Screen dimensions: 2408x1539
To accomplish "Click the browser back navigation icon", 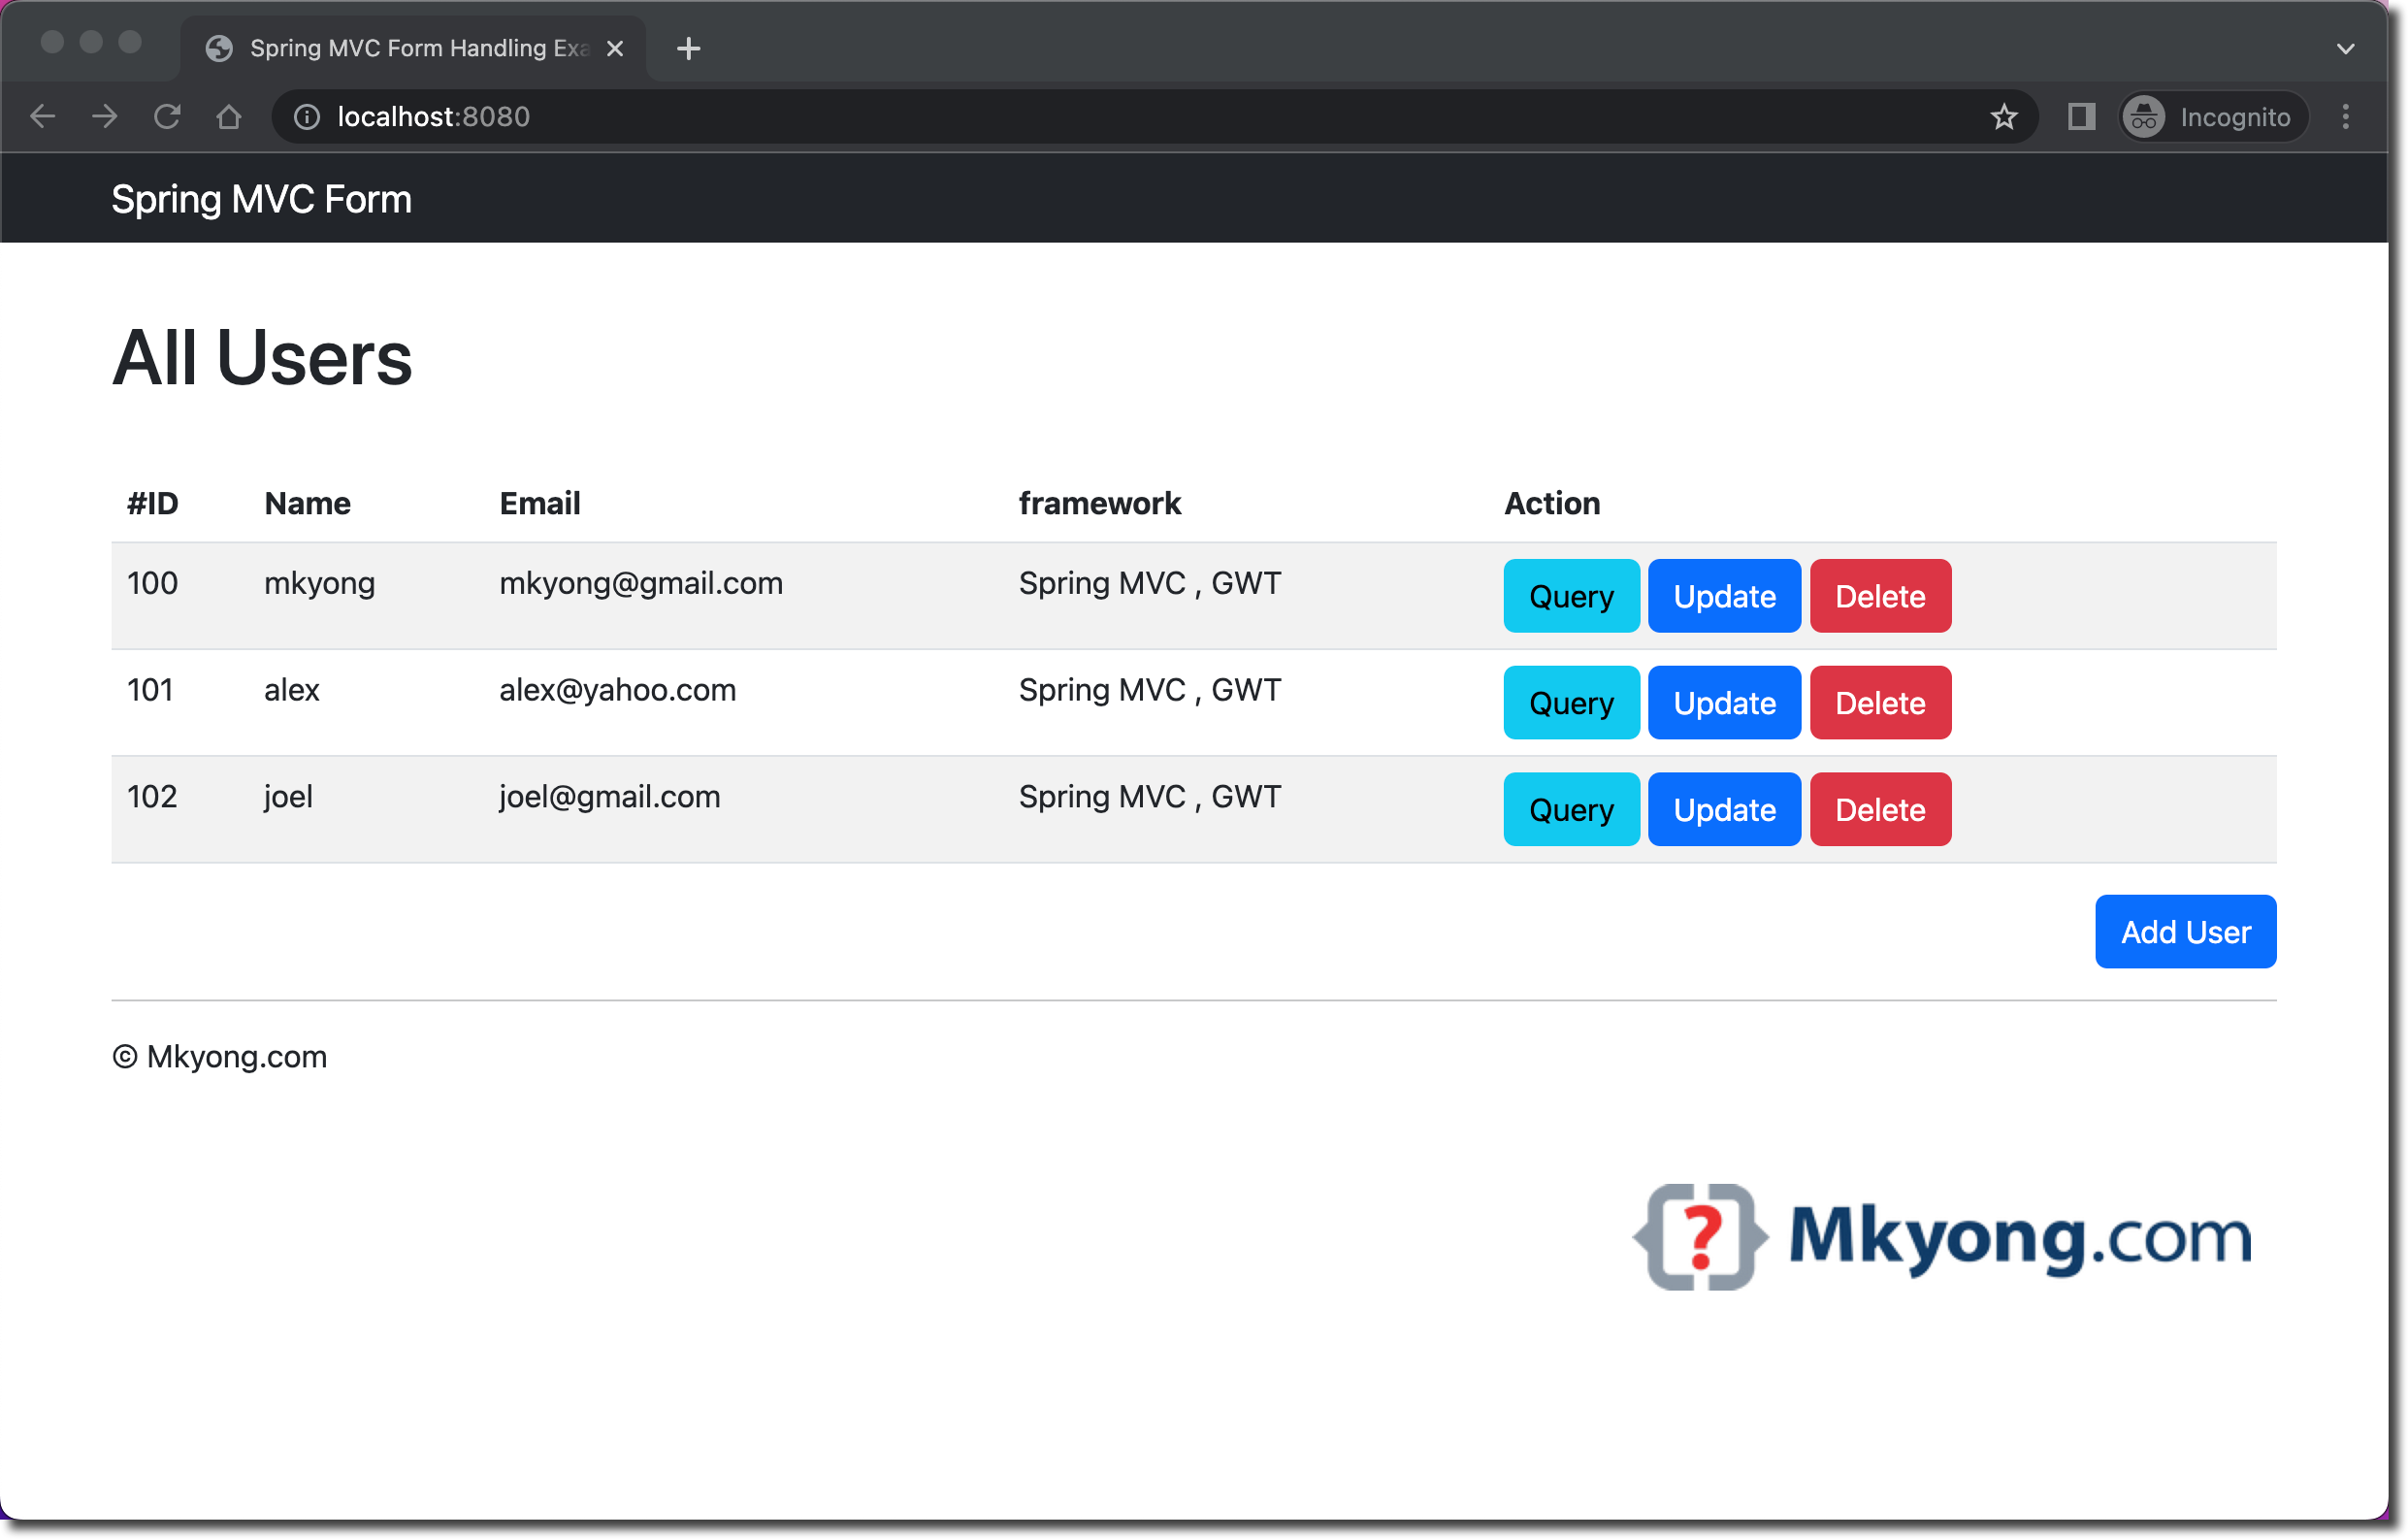I will [x=42, y=116].
